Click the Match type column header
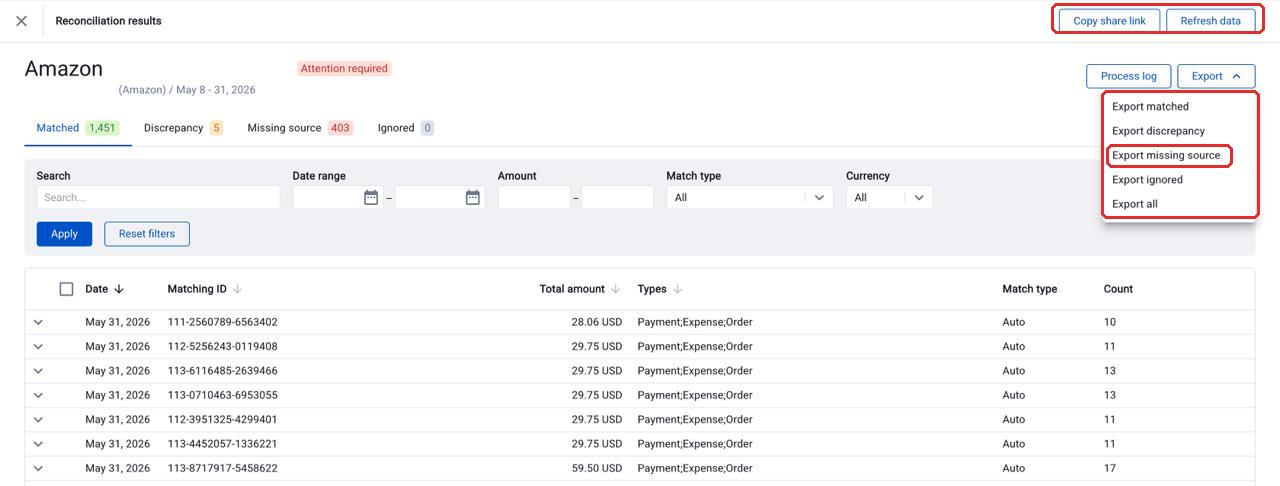This screenshot has width=1280, height=486. coord(1030,289)
